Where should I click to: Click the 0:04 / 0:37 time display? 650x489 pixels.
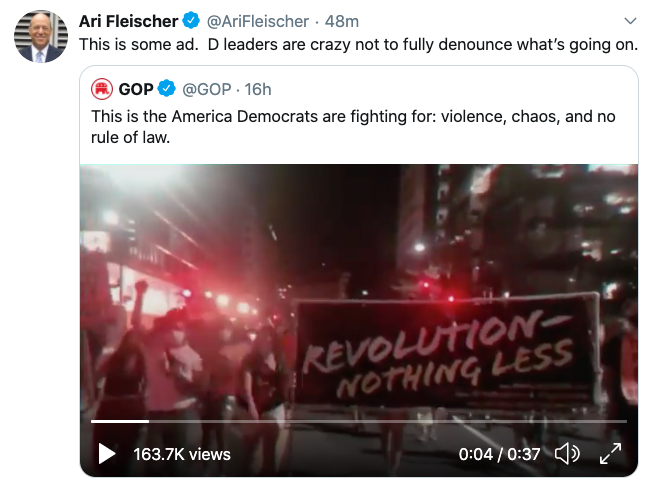click(x=499, y=454)
